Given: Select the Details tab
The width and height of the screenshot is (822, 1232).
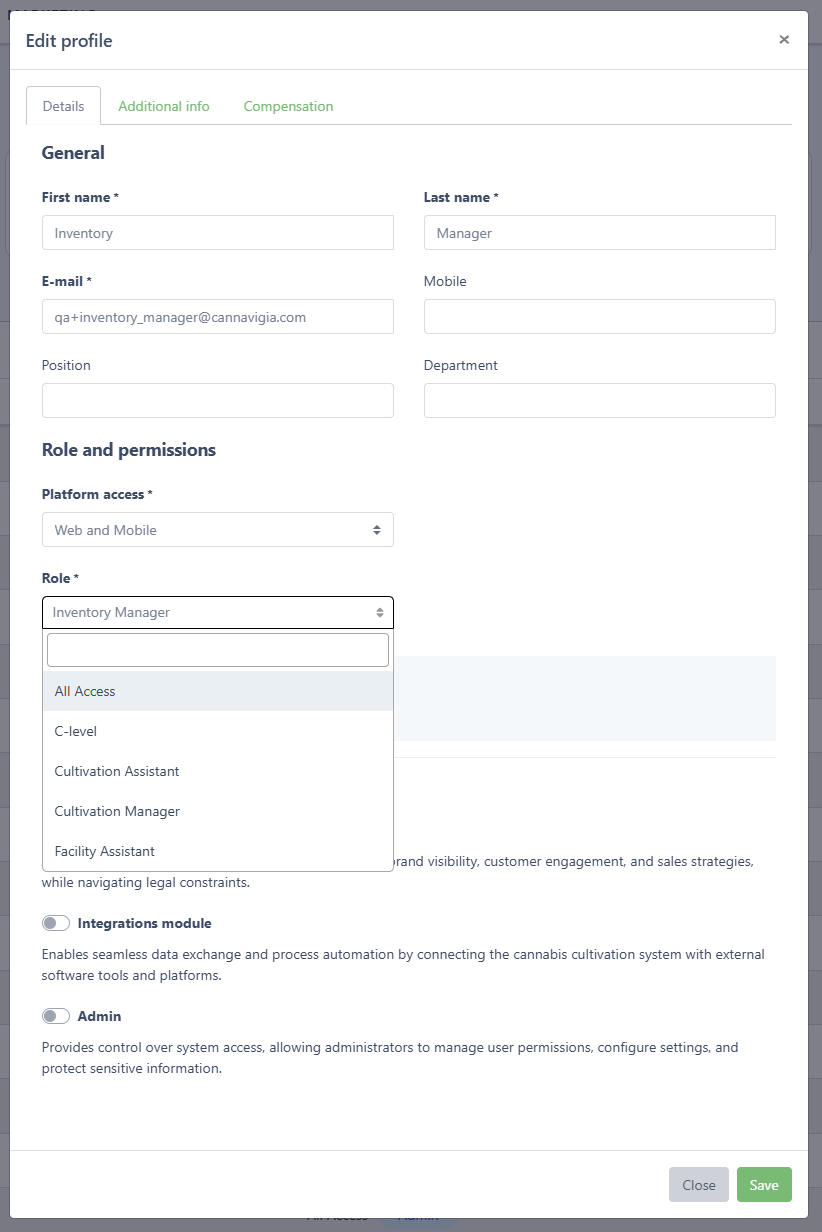Looking at the screenshot, I should 63,106.
